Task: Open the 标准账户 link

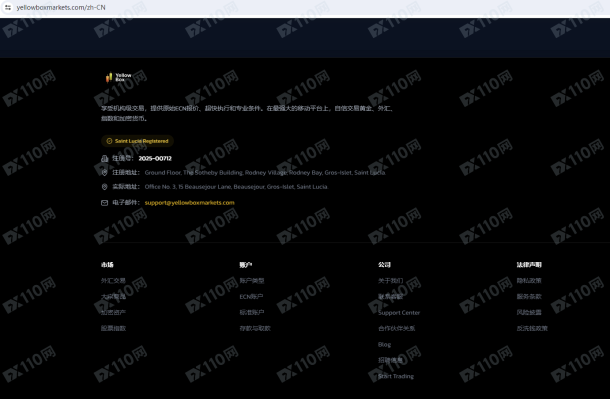Action: 252,312
